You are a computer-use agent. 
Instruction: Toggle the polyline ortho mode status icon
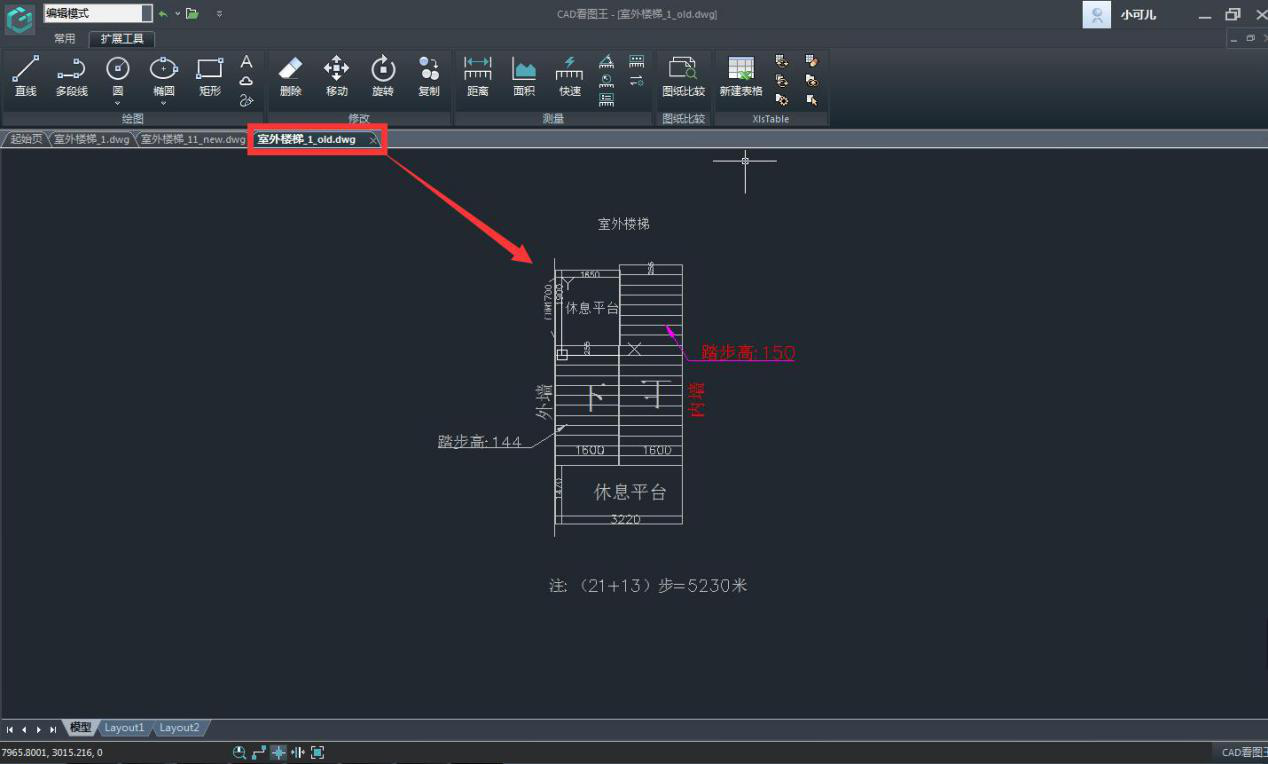point(259,753)
